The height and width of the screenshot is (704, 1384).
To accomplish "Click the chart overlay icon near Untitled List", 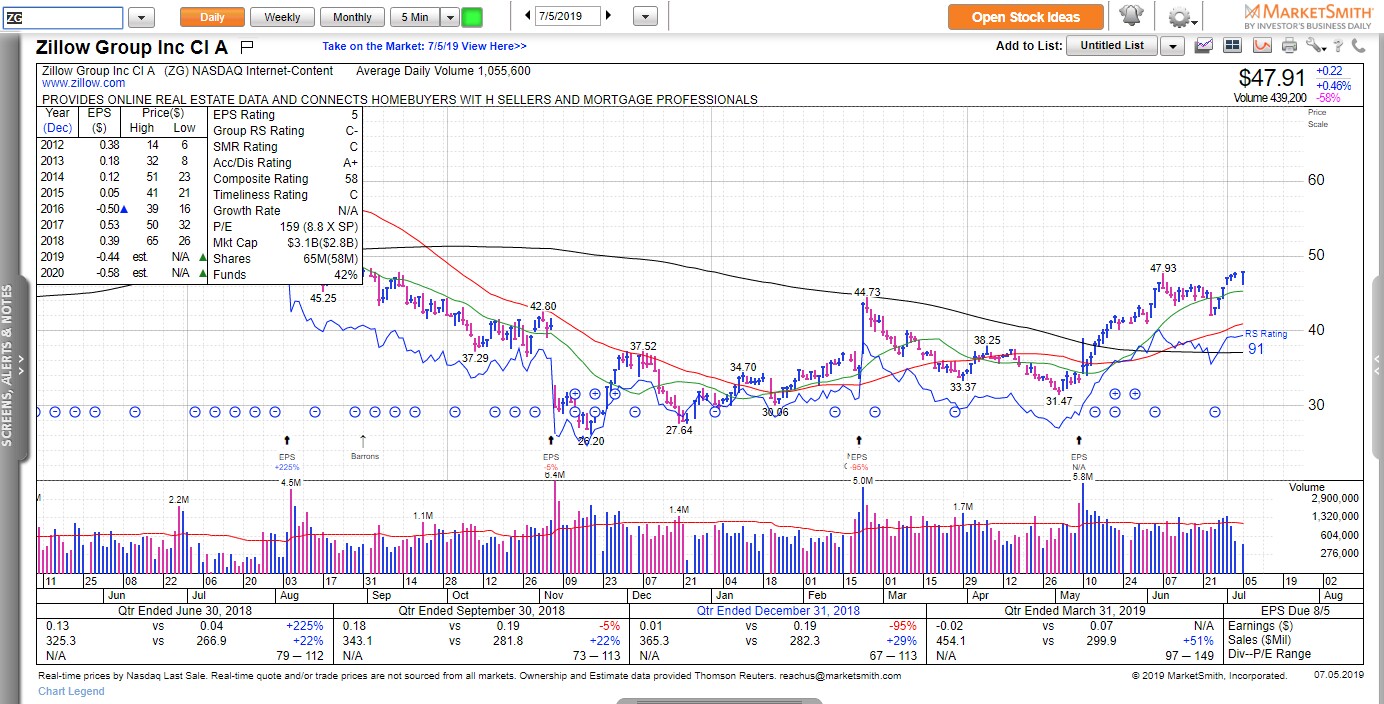I will point(1205,46).
